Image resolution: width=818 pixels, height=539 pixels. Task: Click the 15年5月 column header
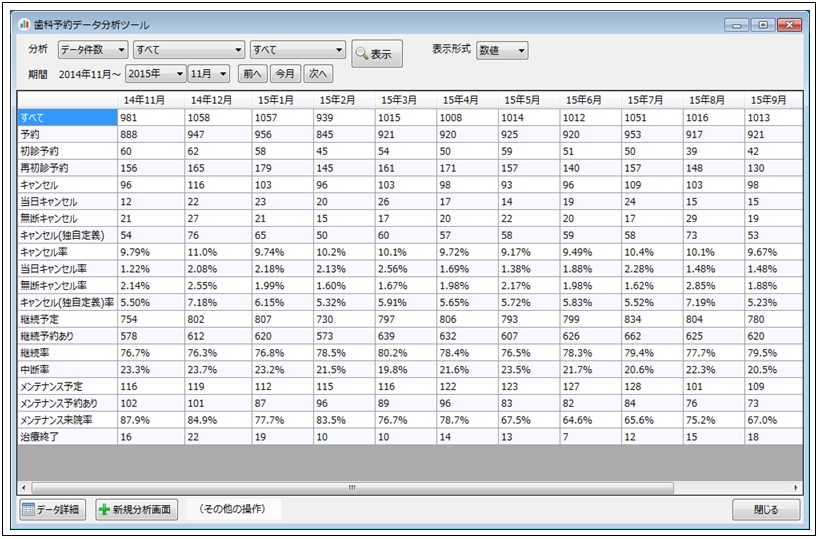coord(528,100)
